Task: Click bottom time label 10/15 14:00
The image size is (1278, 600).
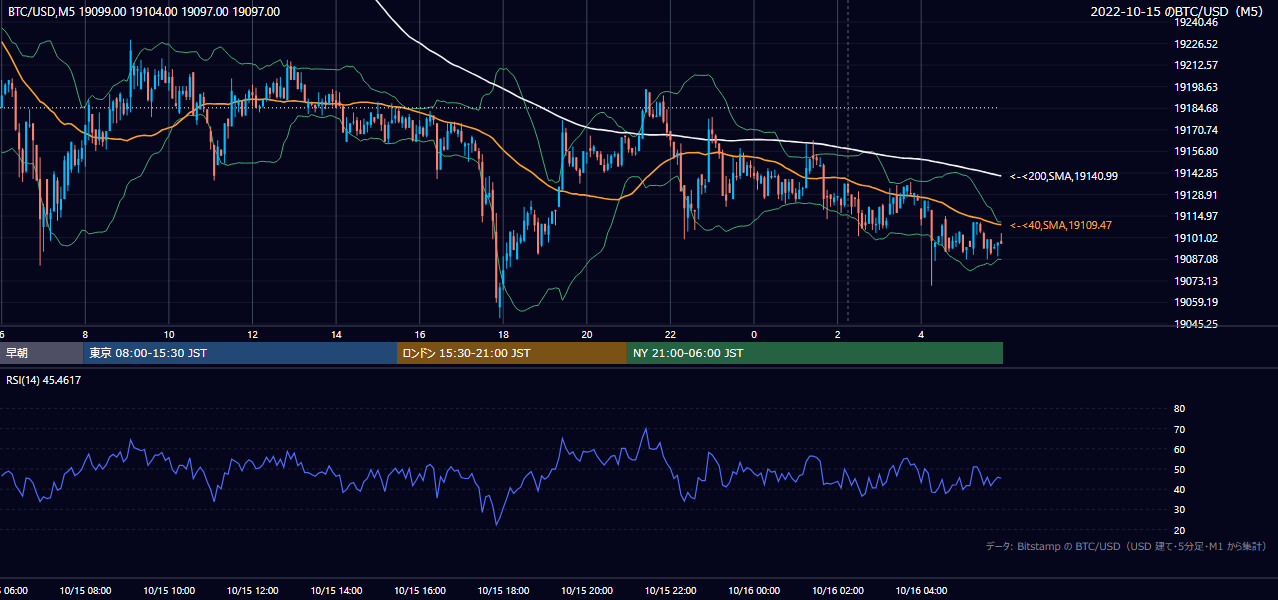Action: tap(336, 591)
